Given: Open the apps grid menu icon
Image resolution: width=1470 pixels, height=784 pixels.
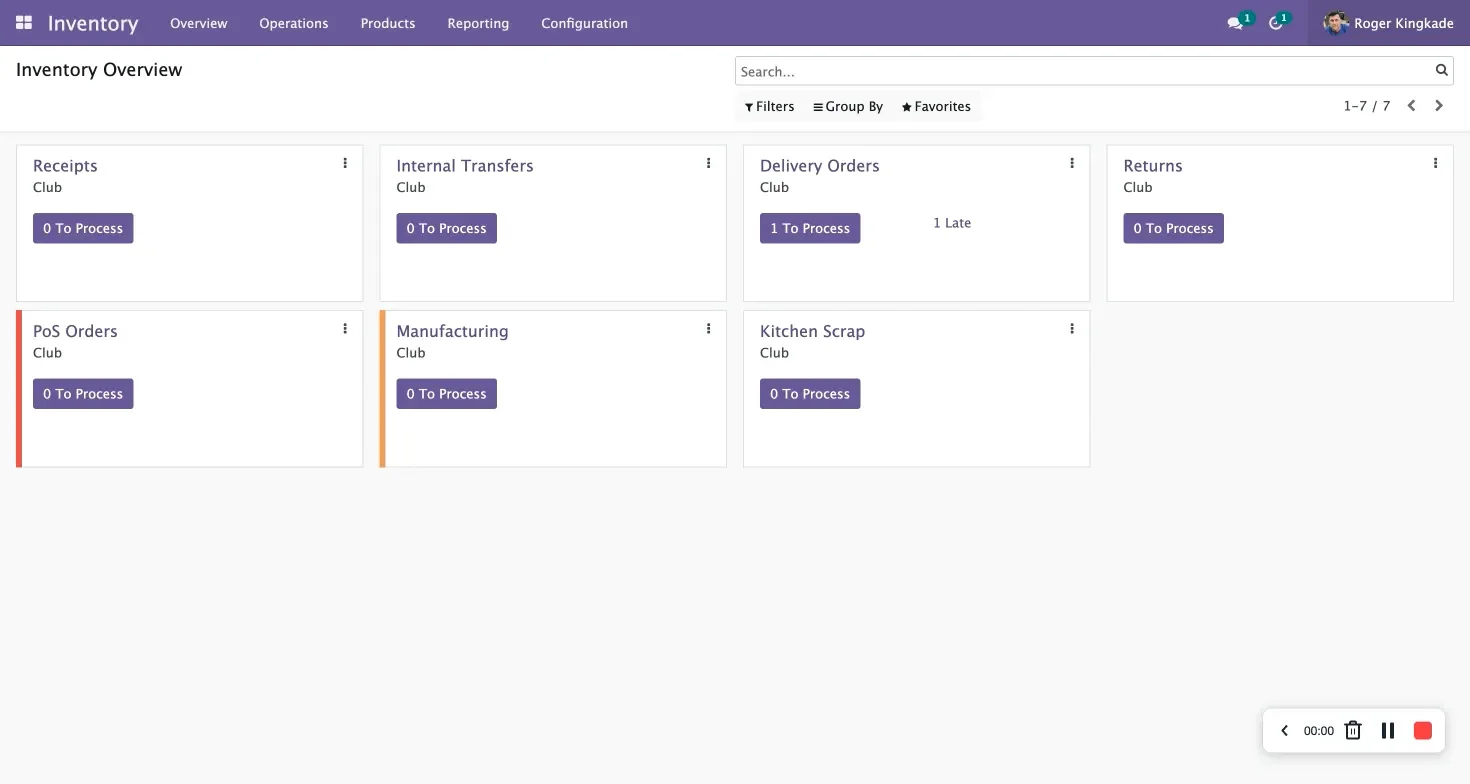Looking at the screenshot, I should [24, 22].
